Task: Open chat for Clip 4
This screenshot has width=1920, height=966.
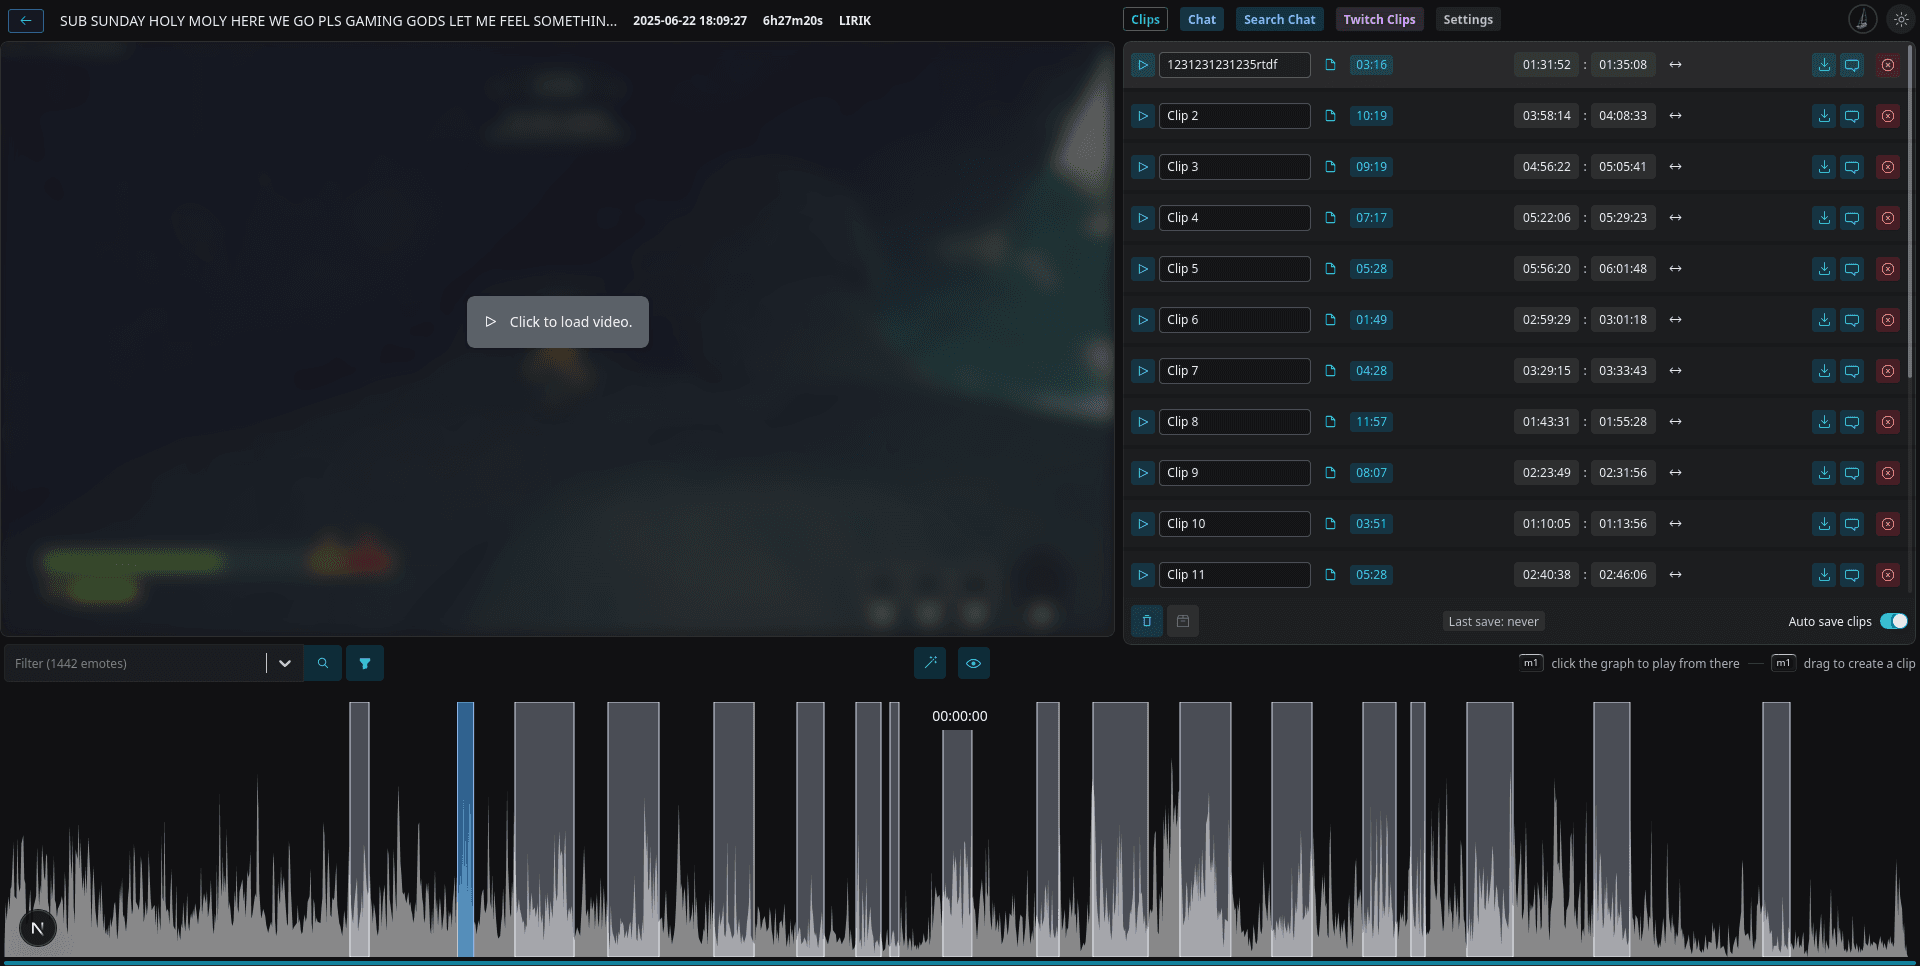Action: tap(1852, 218)
